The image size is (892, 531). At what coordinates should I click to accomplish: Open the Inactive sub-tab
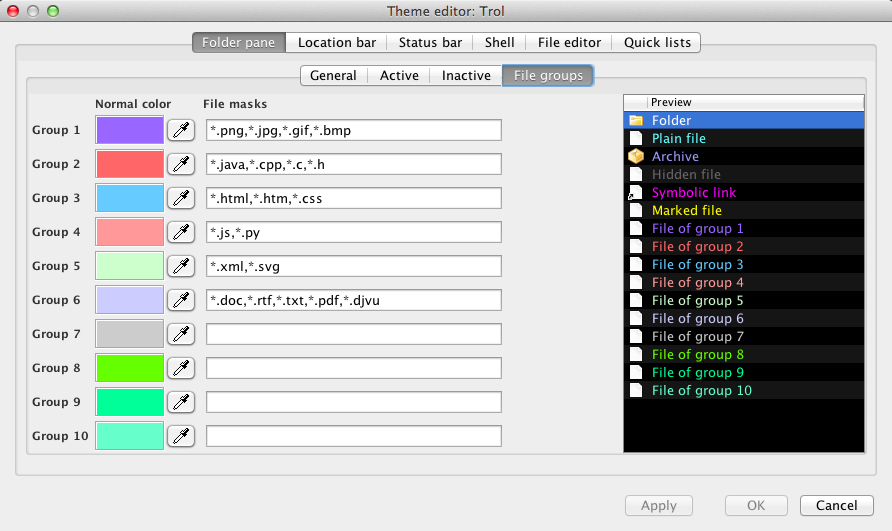tap(466, 76)
